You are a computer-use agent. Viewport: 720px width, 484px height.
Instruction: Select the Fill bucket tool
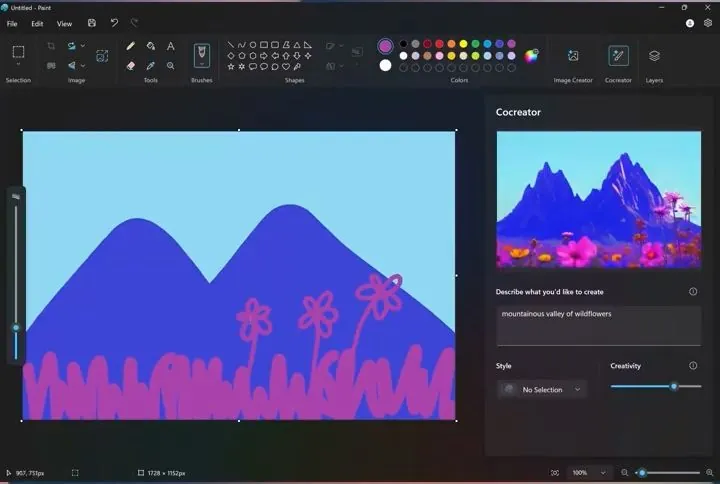(x=151, y=46)
